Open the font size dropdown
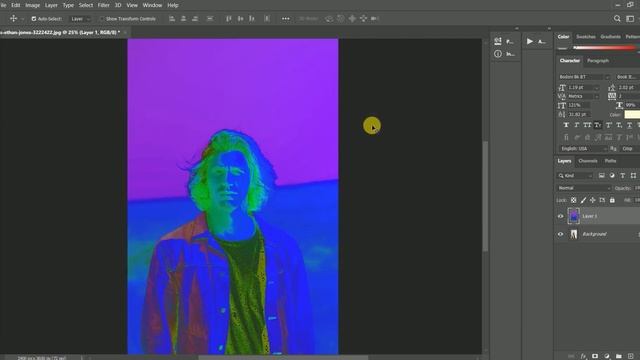640x360 pixels. [x=583, y=87]
